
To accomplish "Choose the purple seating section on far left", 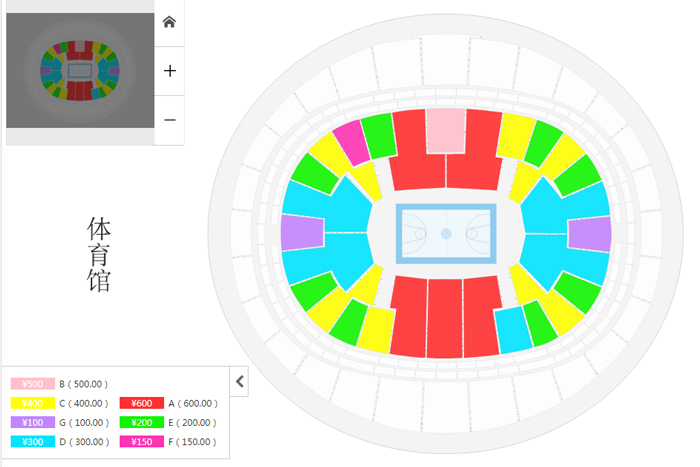I will [302, 232].
